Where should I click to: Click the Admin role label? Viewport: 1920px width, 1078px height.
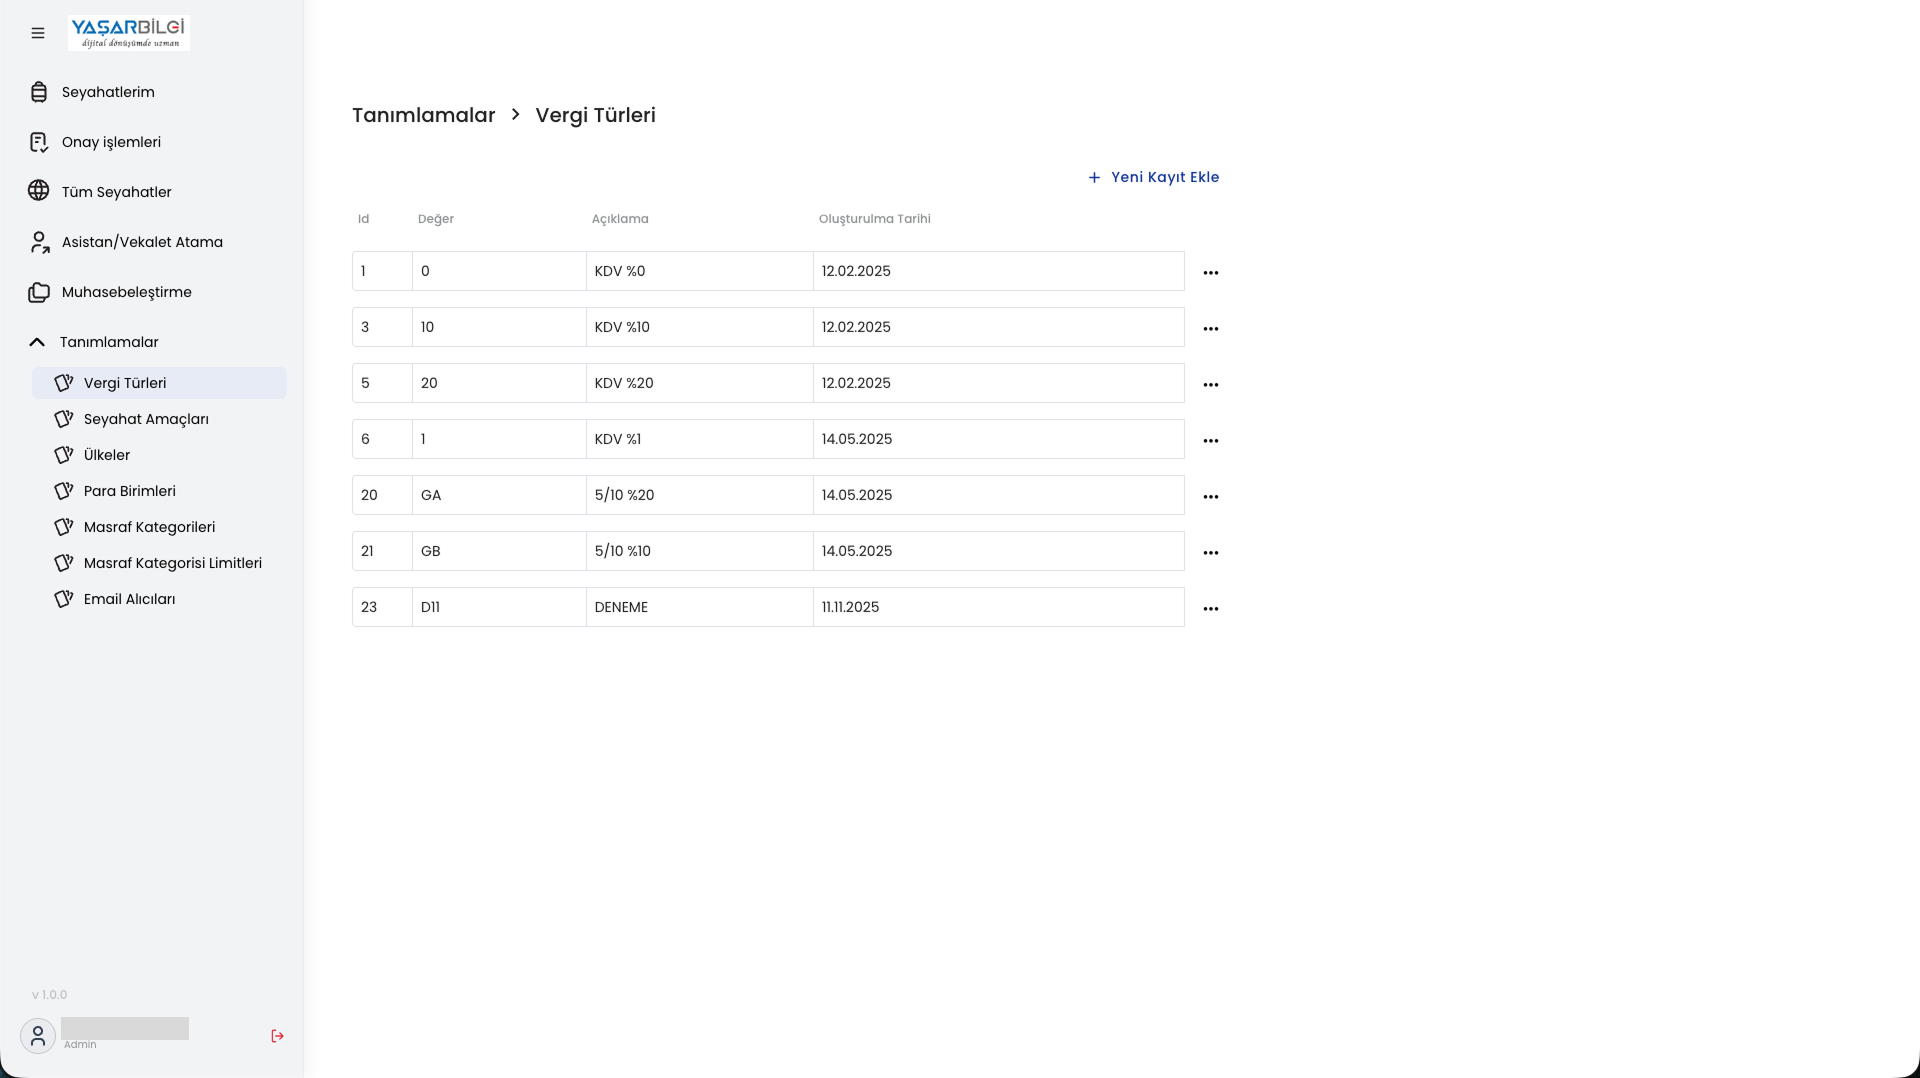click(x=80, y=1045)
